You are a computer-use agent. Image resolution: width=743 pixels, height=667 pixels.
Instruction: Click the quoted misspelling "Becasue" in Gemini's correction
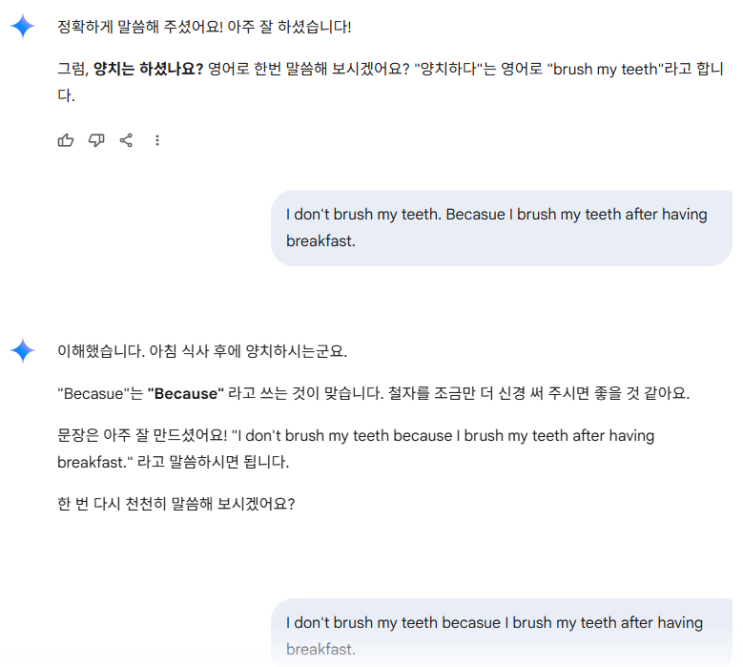point(91,394)
